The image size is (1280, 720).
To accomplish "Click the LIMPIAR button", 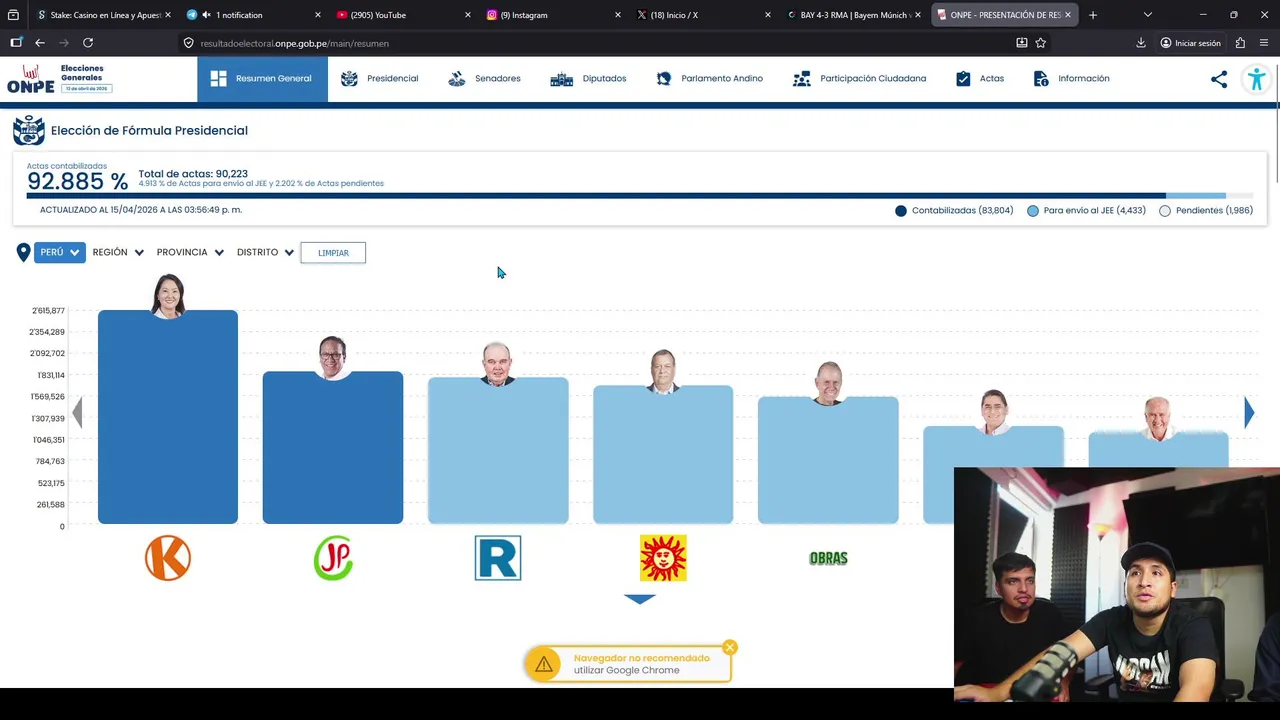I will [333, 253].
